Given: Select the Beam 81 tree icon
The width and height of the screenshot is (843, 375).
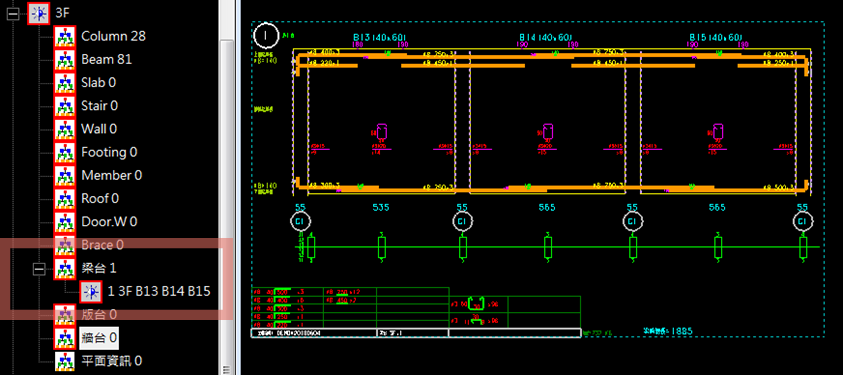Looking at the screenshot, I should [x=65, y=60].
